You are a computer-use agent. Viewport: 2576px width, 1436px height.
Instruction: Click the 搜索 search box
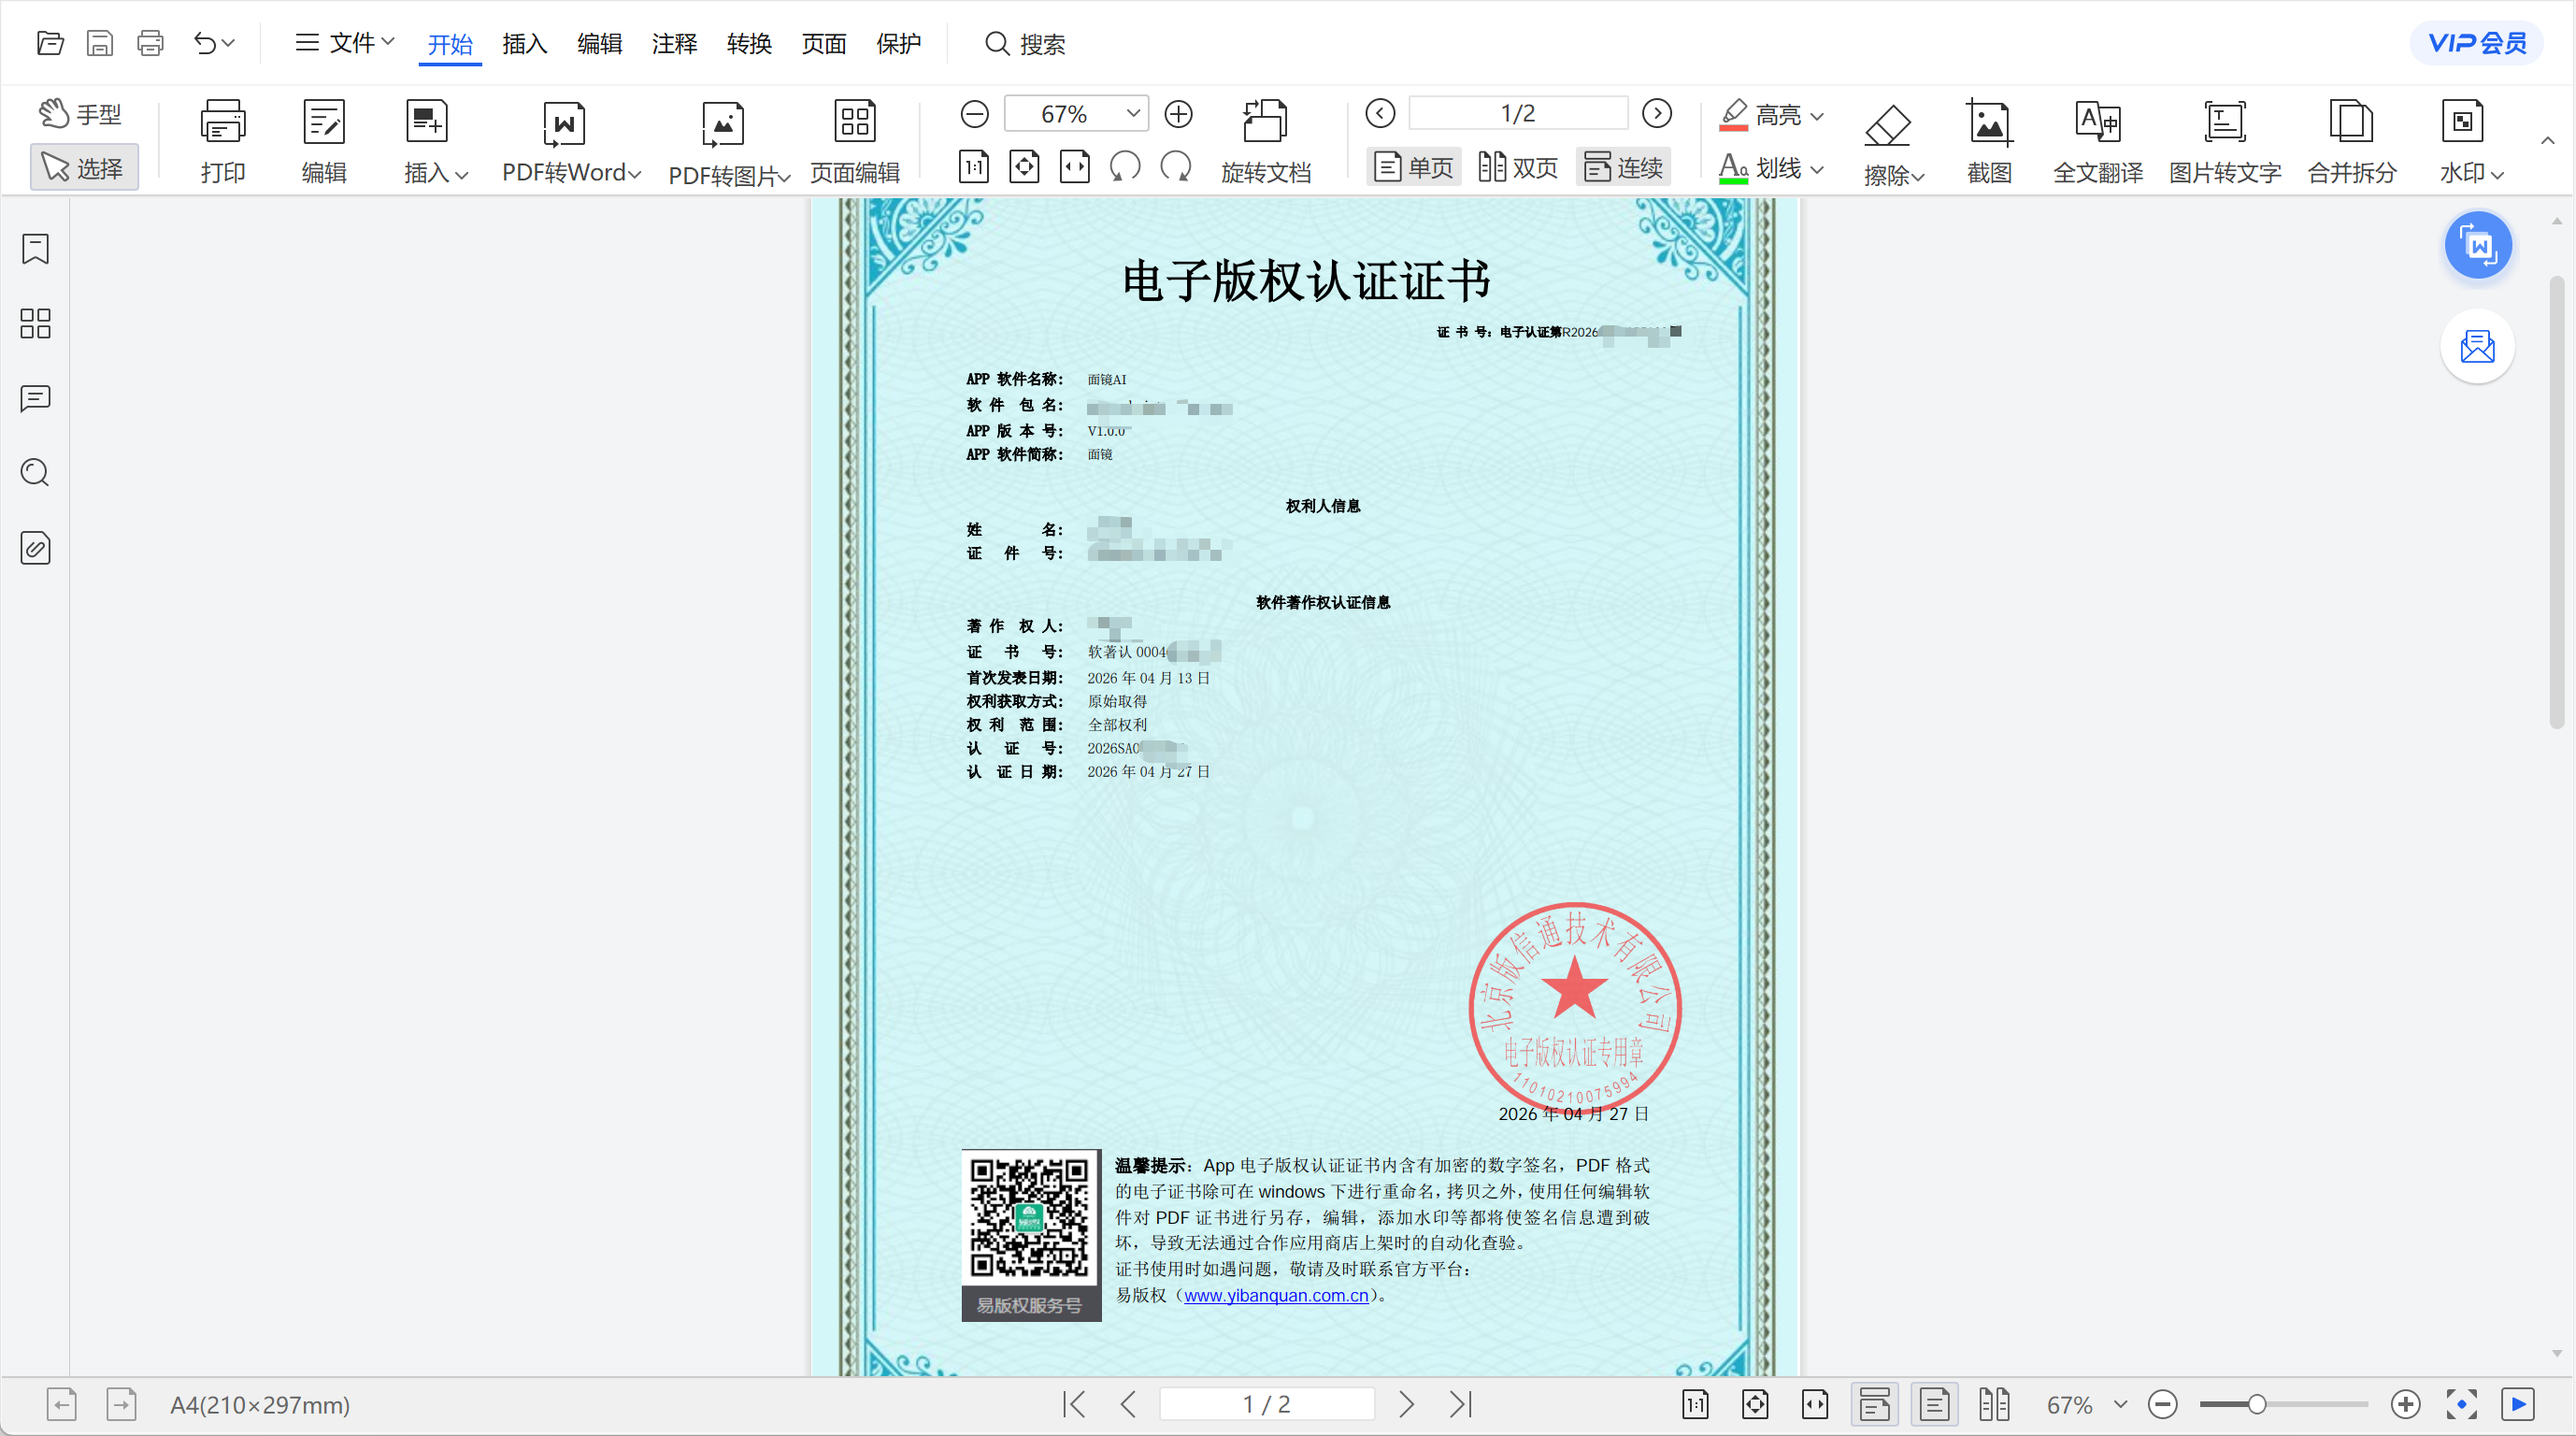1026,44
